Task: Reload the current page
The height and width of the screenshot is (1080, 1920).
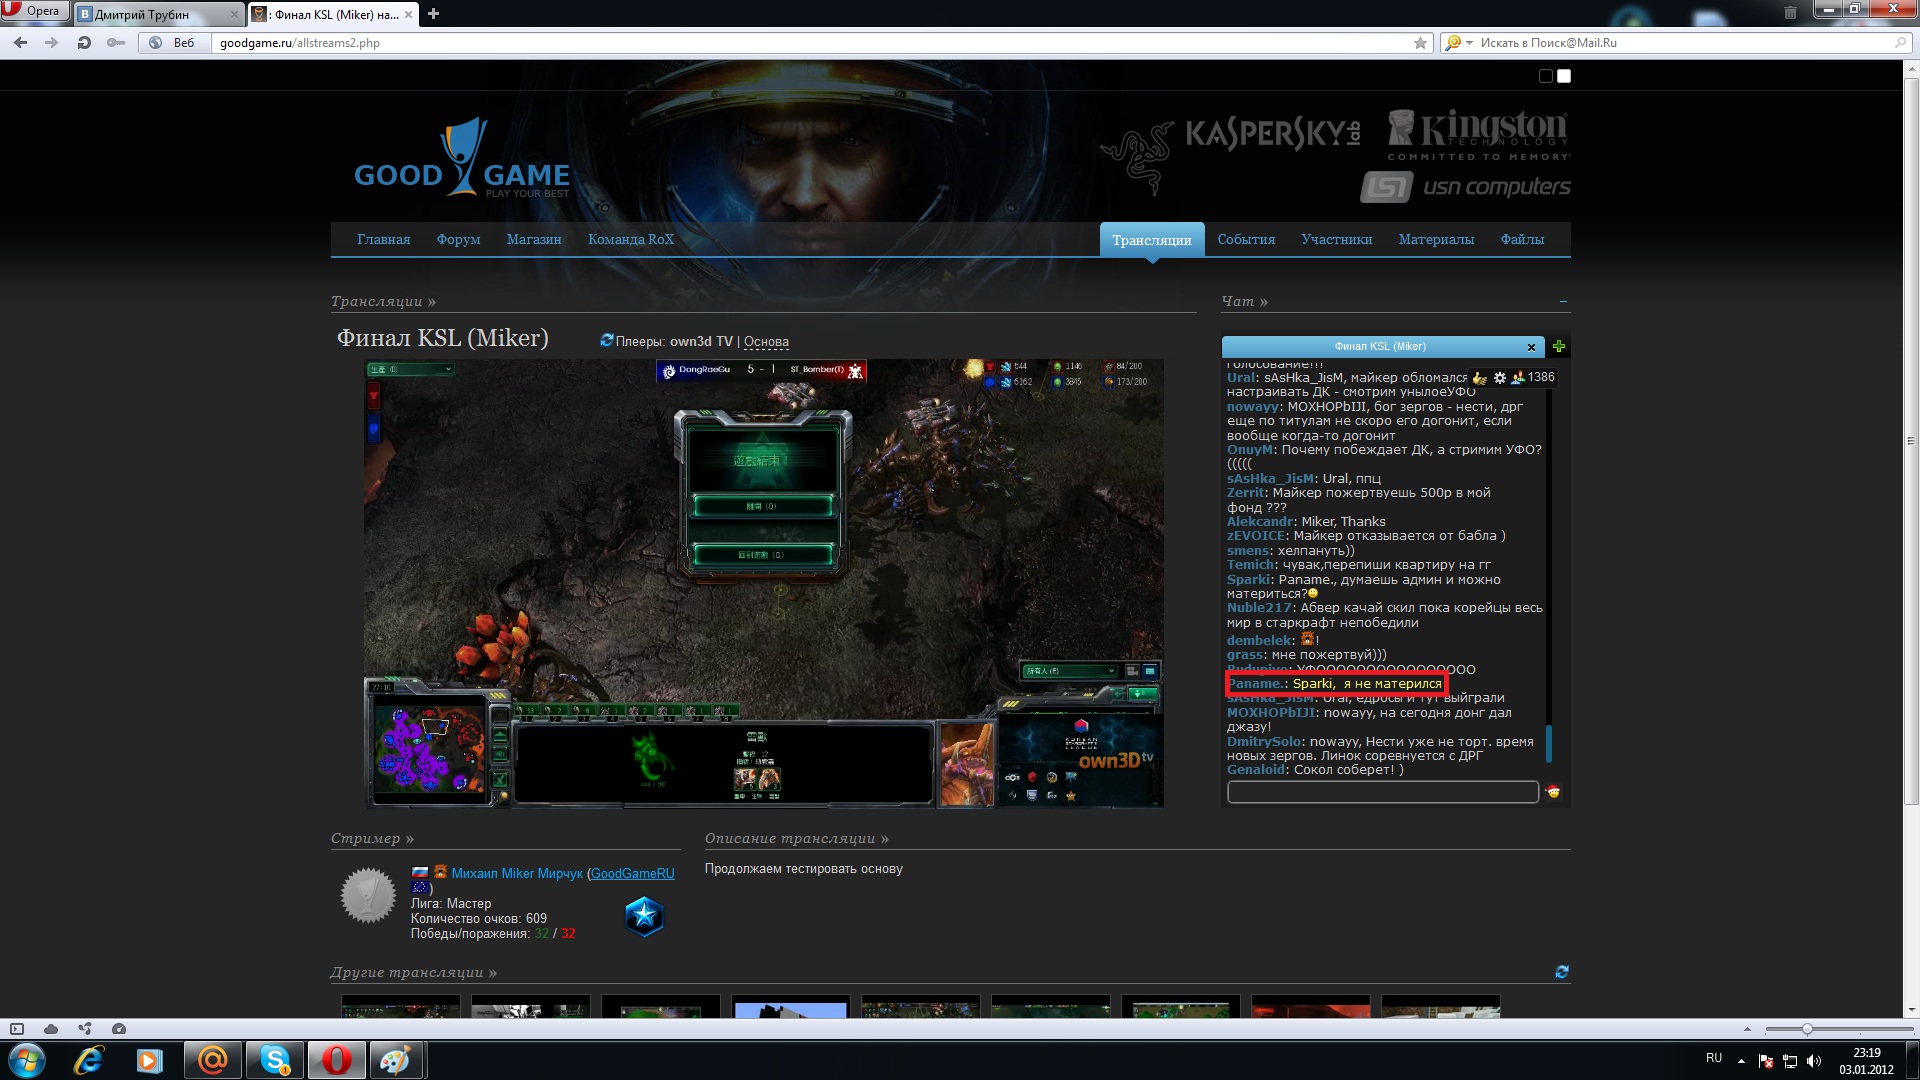Action: 84,43
